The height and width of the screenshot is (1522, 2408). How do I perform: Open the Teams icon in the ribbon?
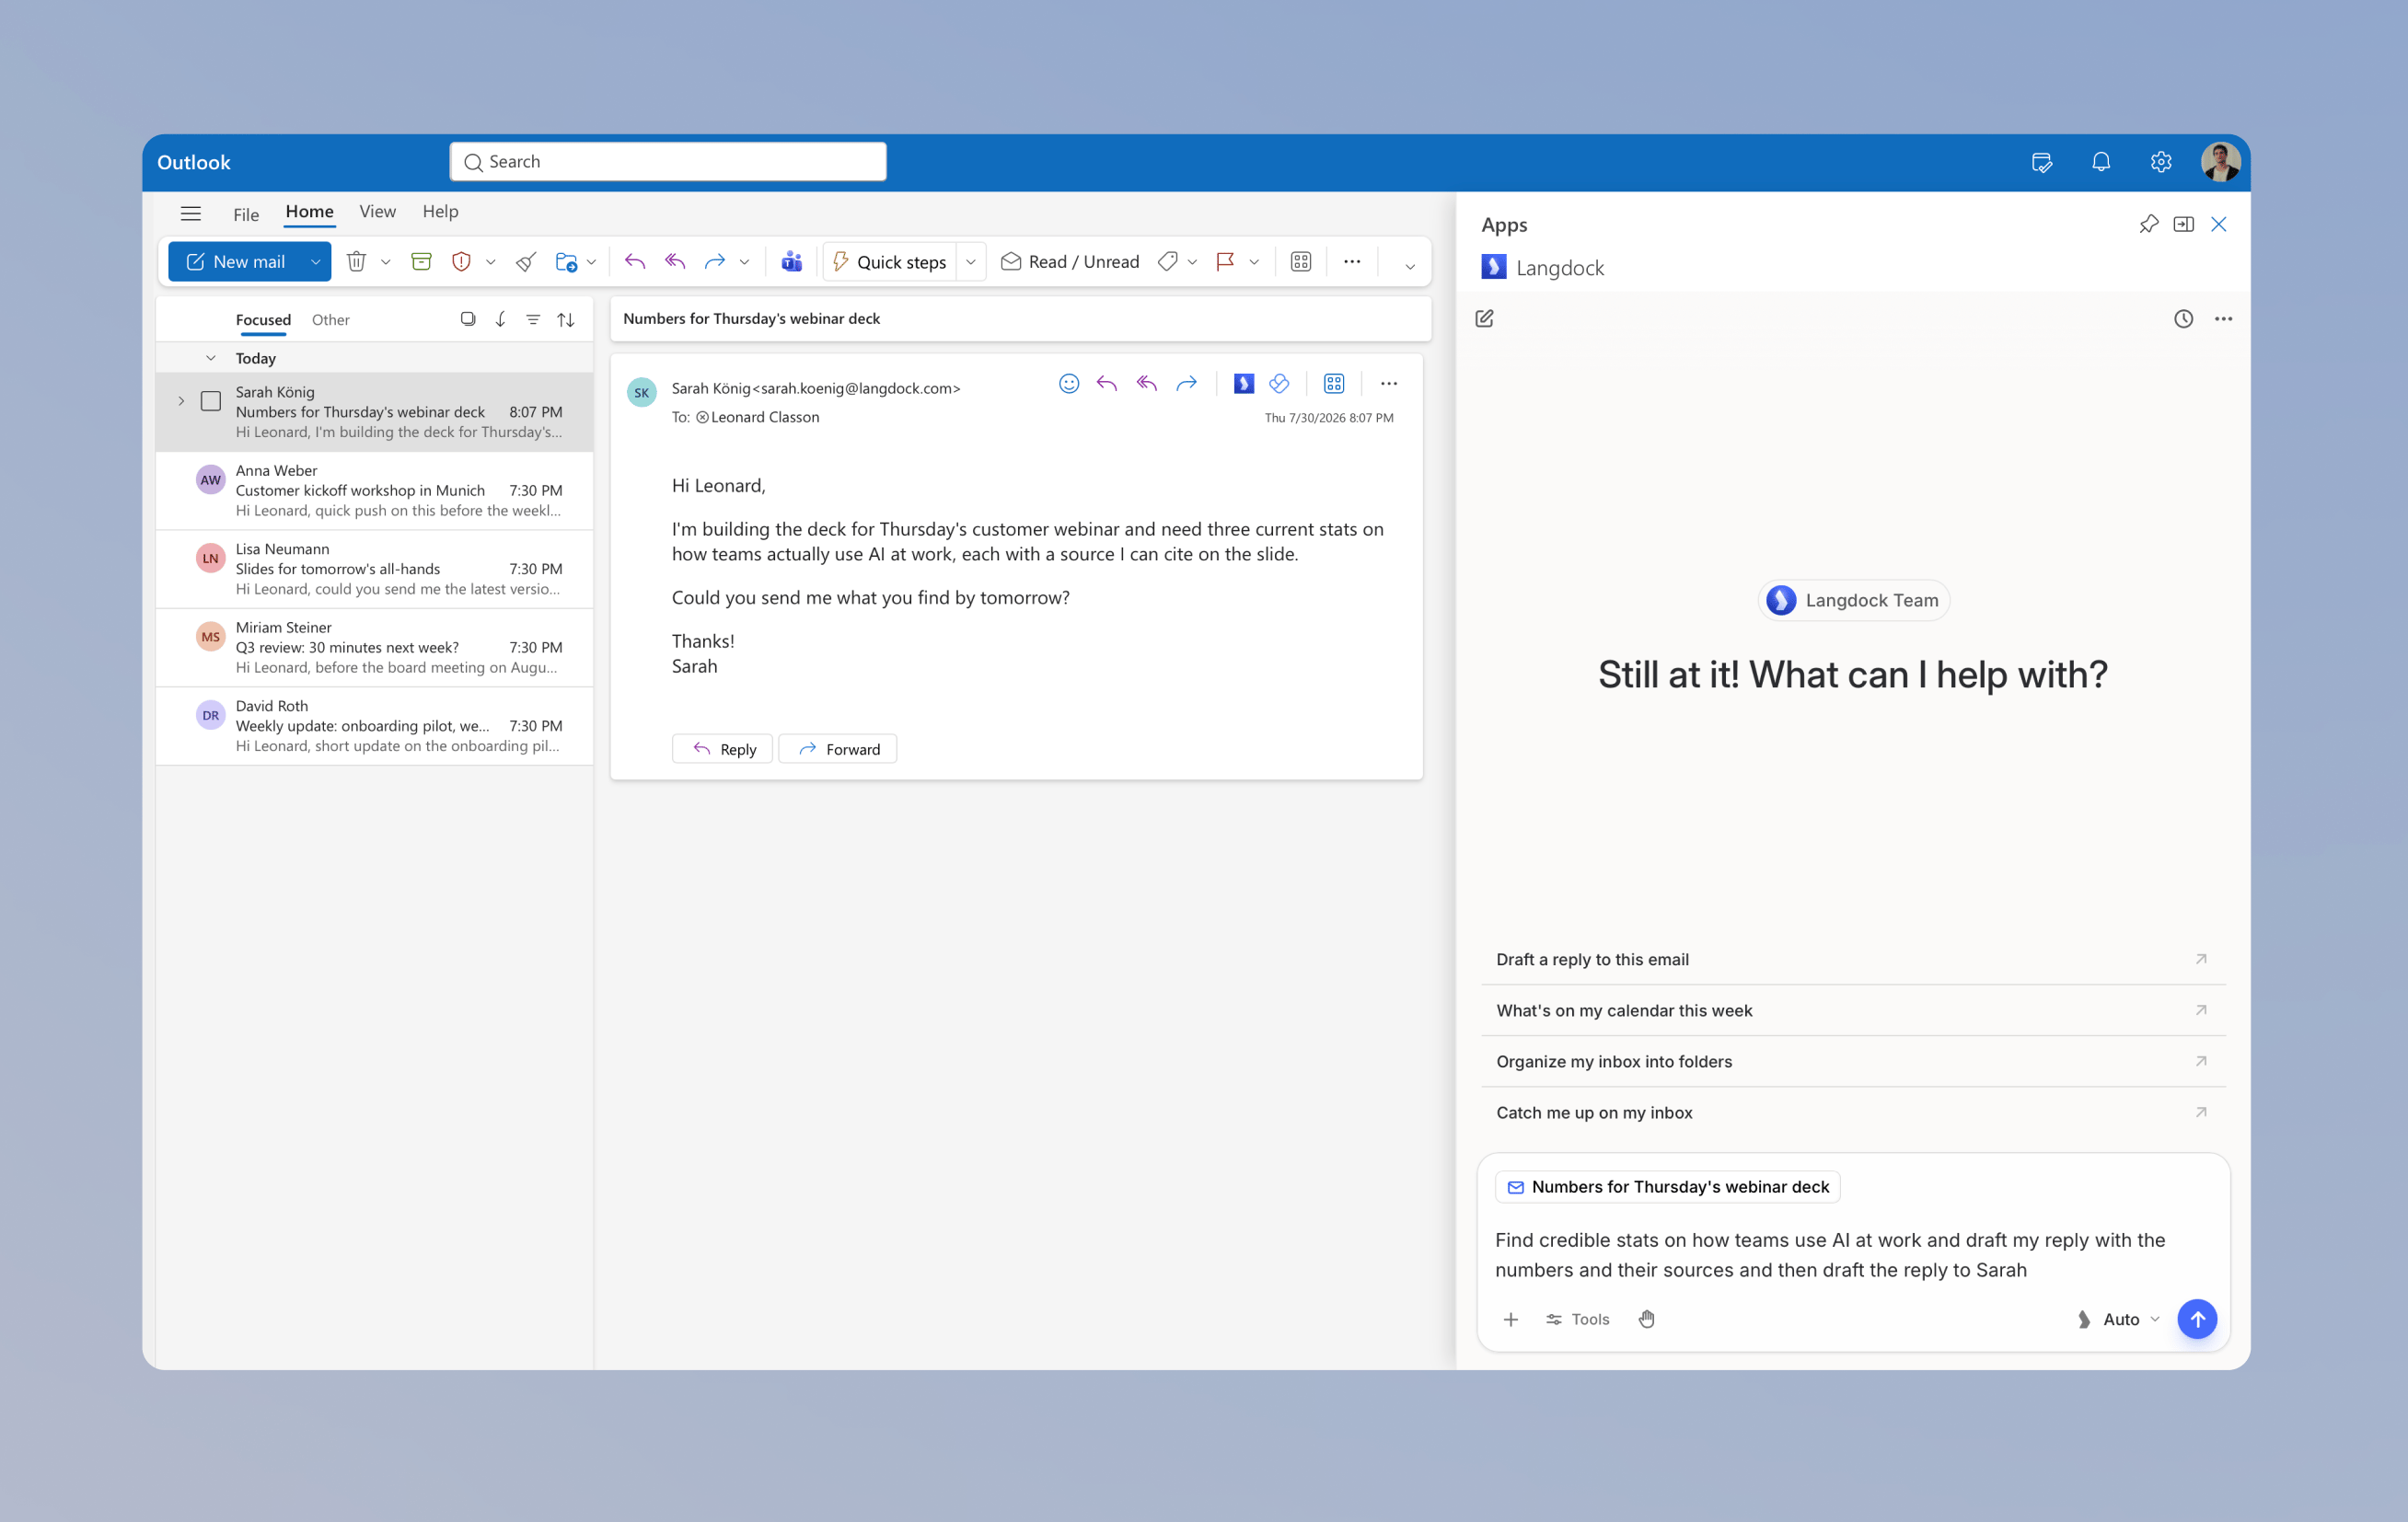[x=792, y=262]
